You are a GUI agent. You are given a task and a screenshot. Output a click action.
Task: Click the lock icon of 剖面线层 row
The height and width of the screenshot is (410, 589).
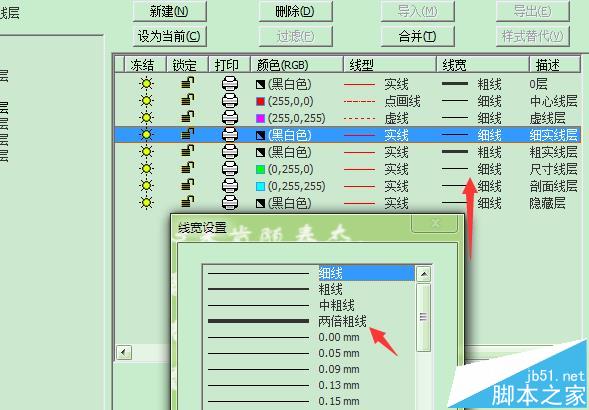pos(187,185)
